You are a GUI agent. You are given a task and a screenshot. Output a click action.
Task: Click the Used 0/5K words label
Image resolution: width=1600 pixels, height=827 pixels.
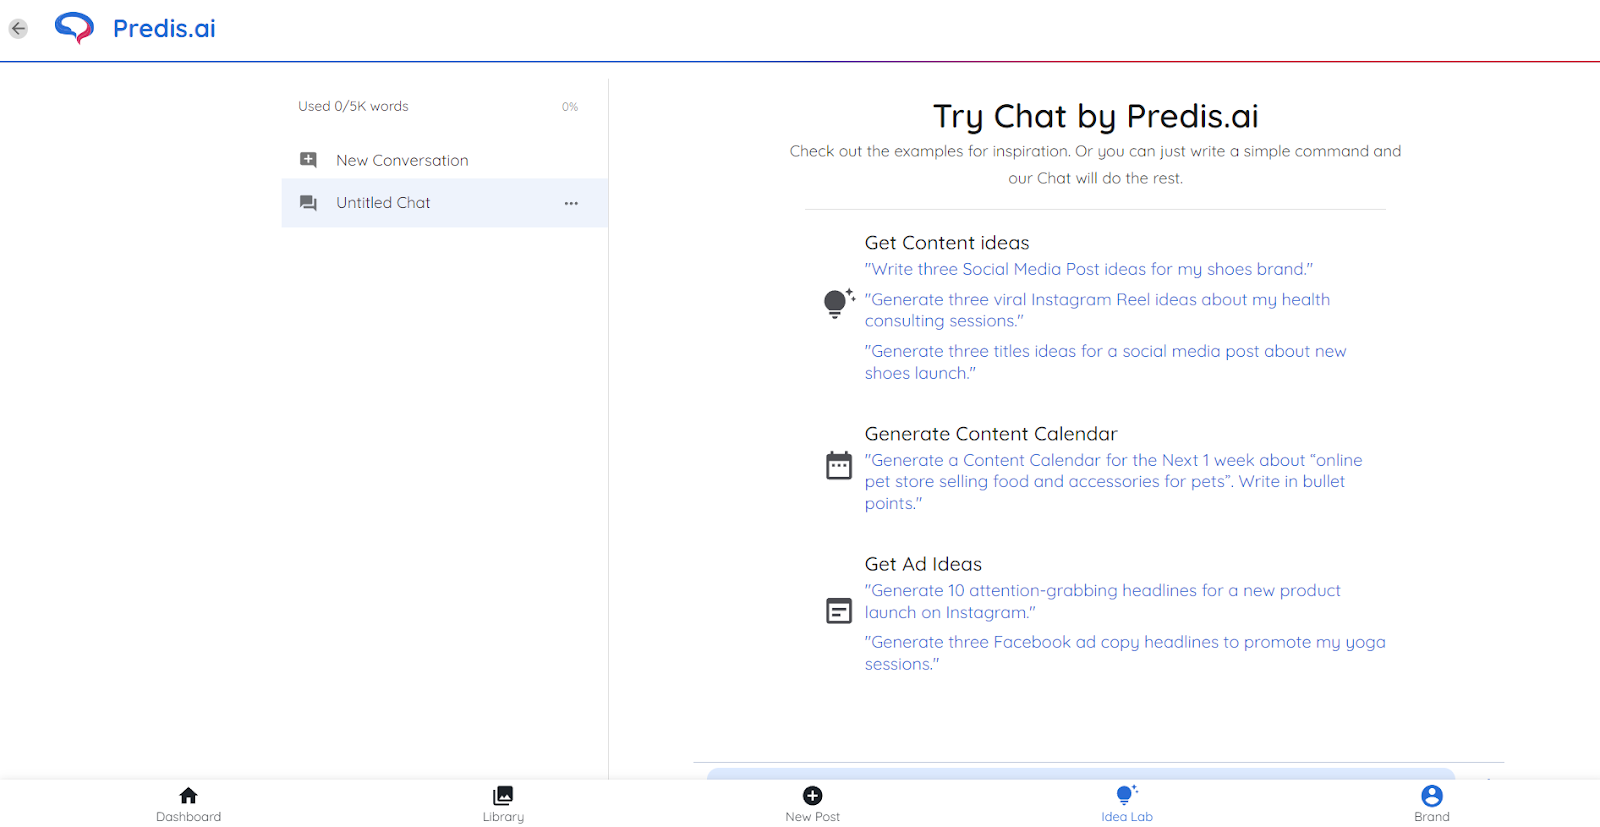pyautogui.click(x=353, y=106)
